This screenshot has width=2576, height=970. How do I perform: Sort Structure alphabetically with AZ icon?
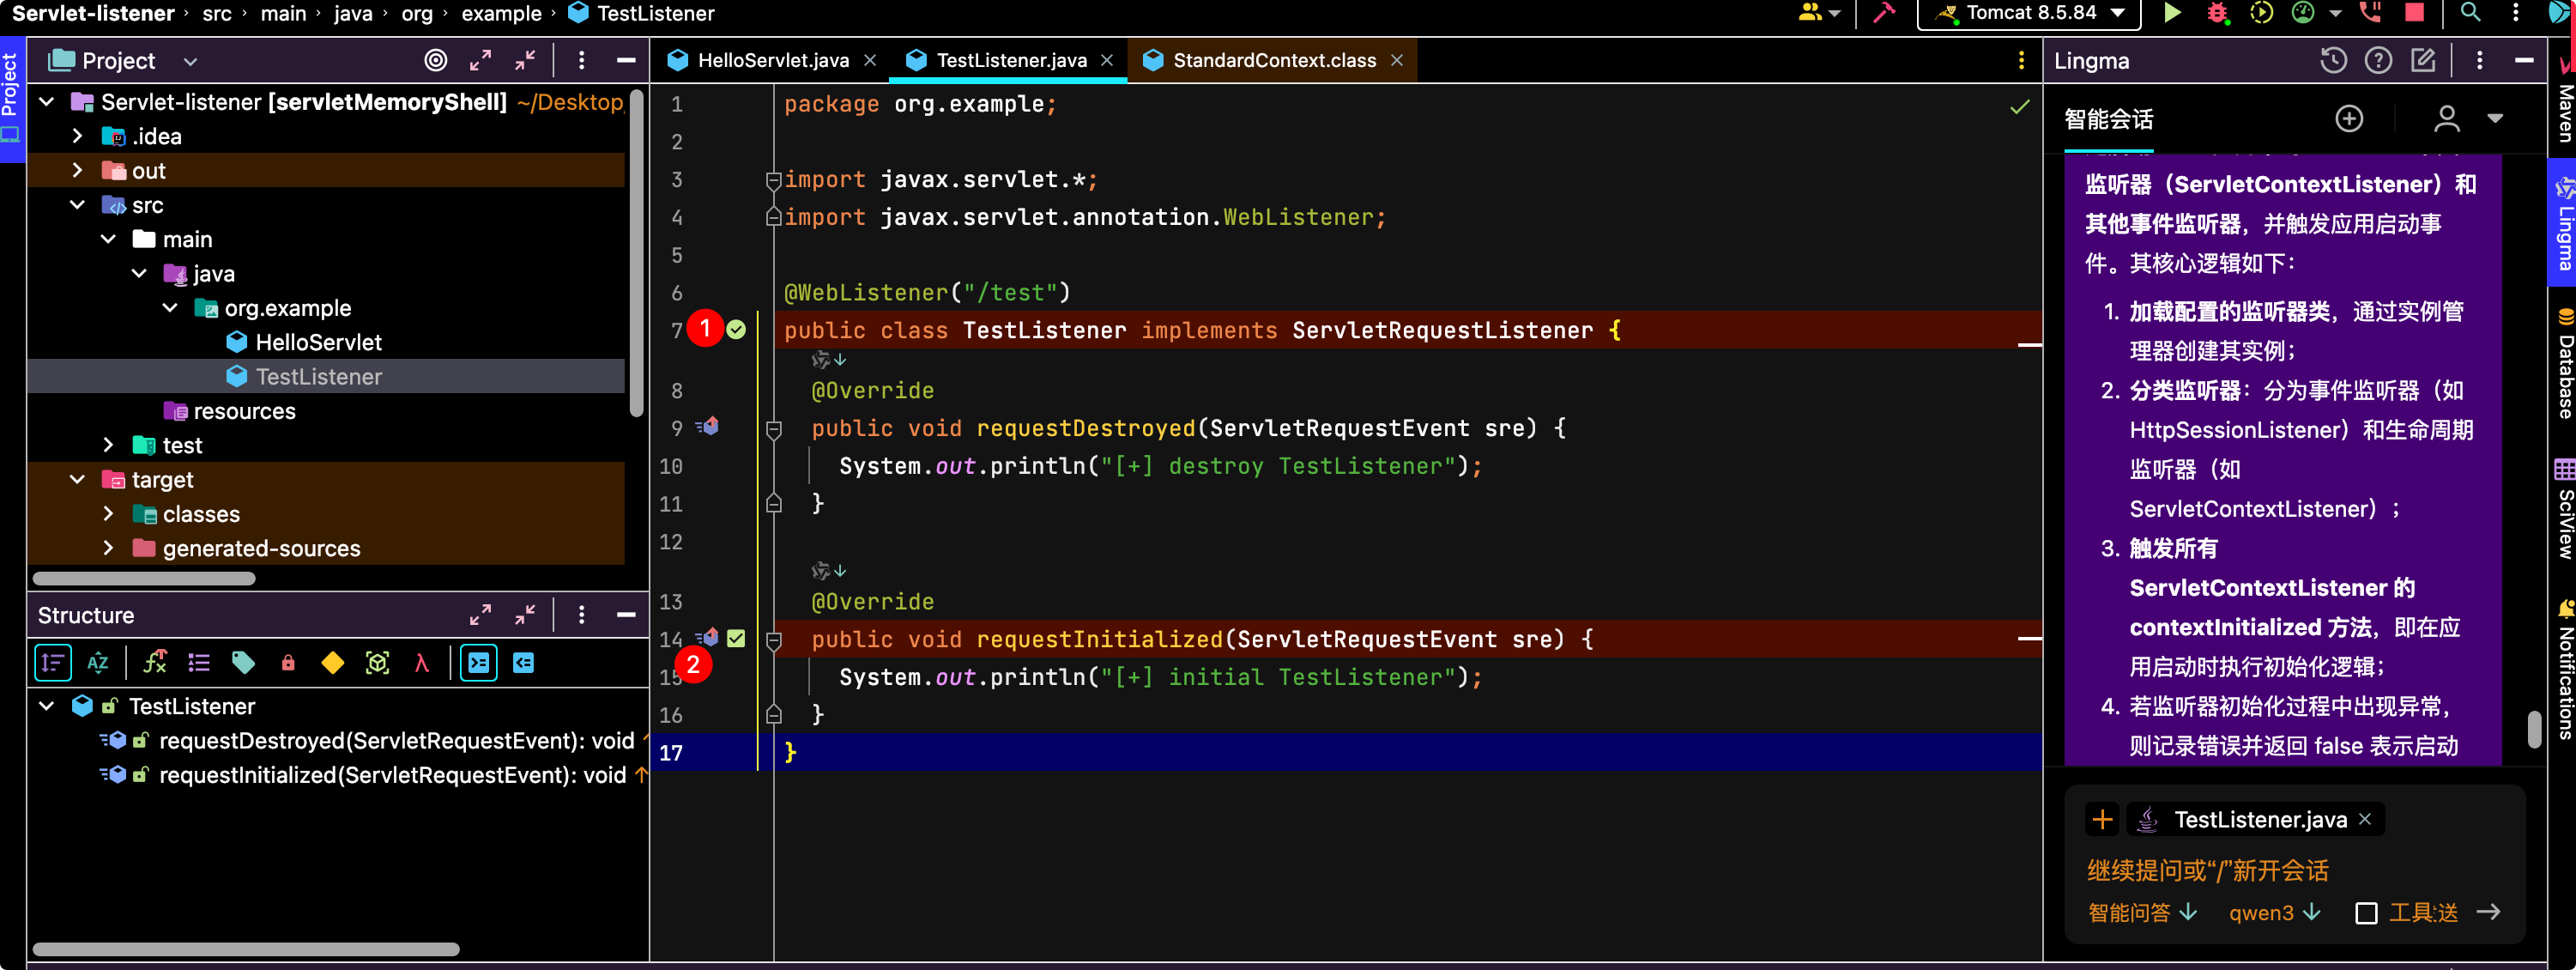coord(98,662)
